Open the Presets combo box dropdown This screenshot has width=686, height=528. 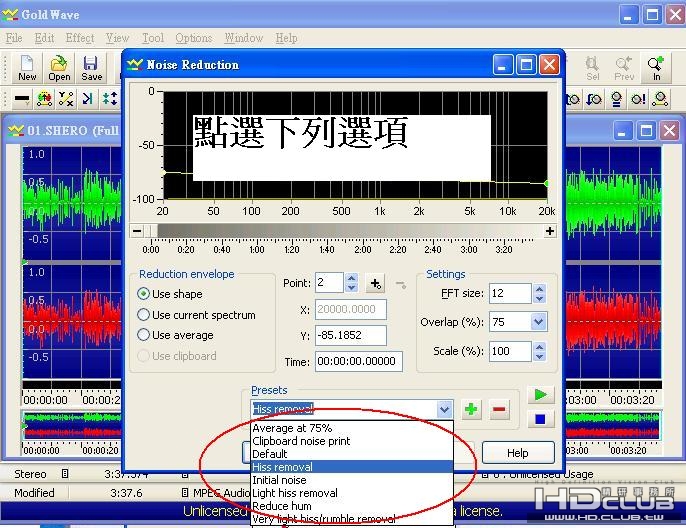(444, 409)
